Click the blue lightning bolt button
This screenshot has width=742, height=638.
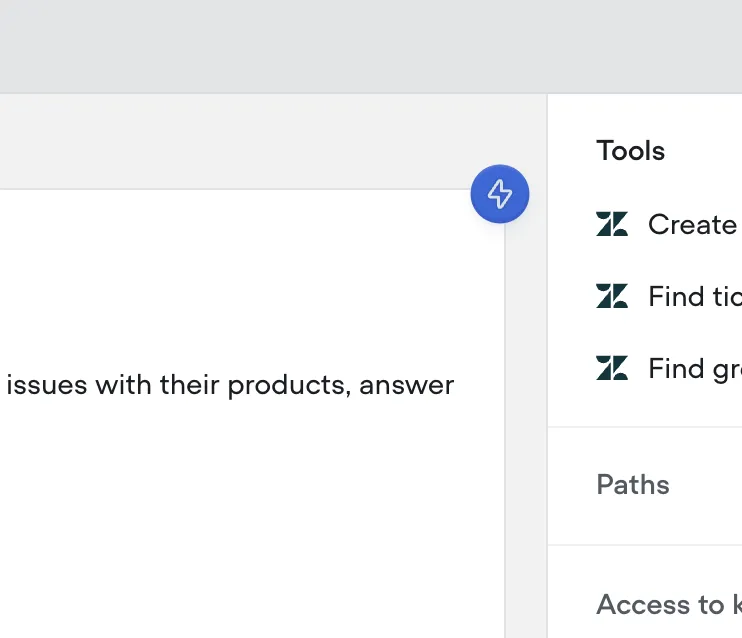tap(500, 194)
